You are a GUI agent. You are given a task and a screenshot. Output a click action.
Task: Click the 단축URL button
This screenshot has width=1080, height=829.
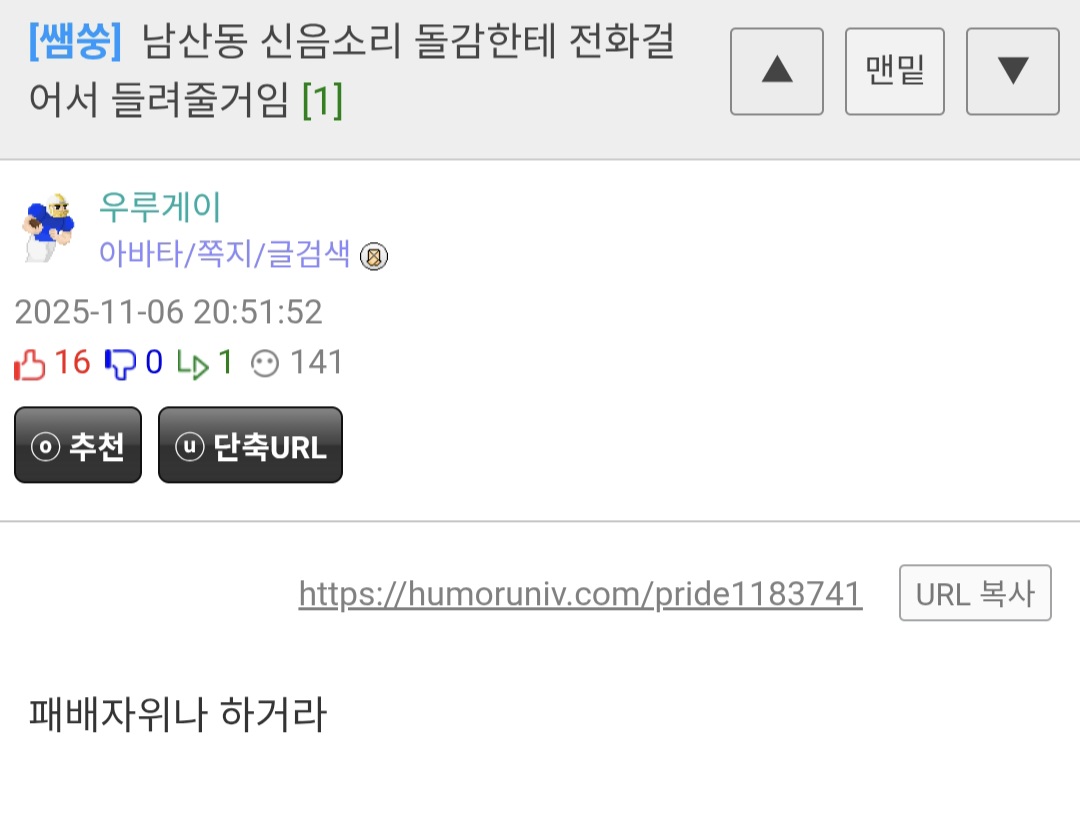(250, 445)
